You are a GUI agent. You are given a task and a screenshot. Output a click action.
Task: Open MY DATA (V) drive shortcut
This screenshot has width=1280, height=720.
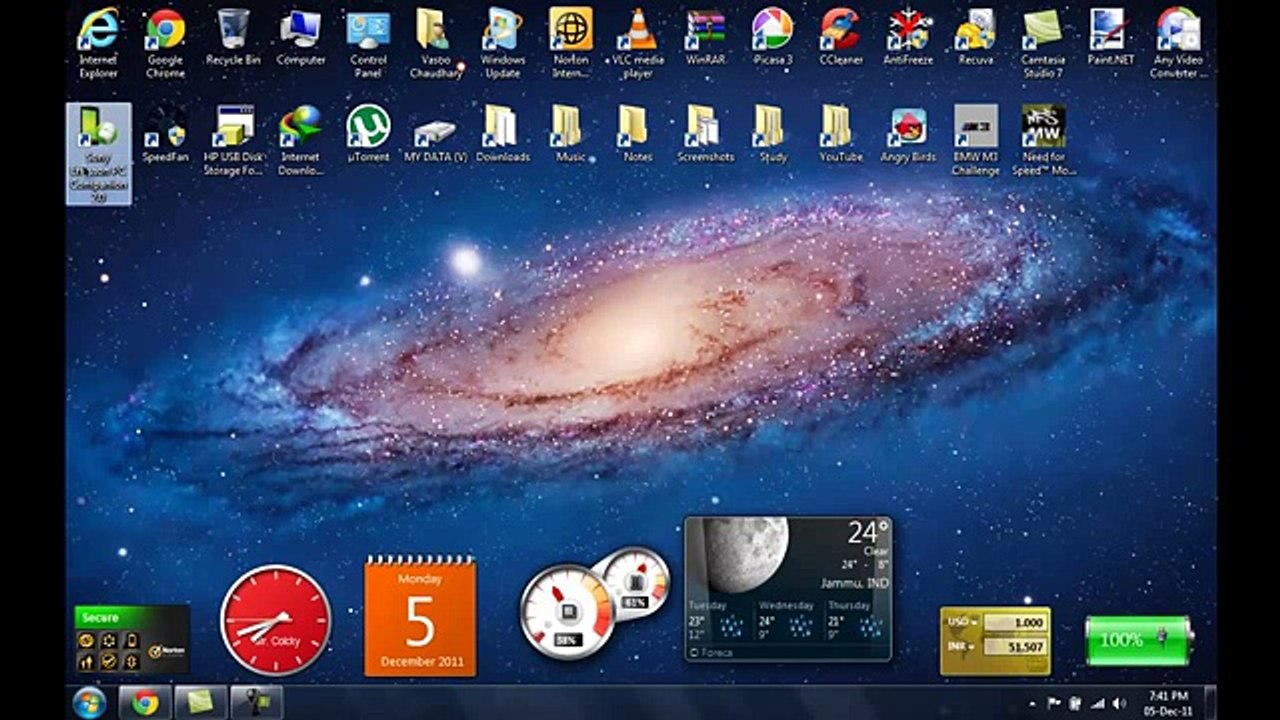tap(435, 138)
